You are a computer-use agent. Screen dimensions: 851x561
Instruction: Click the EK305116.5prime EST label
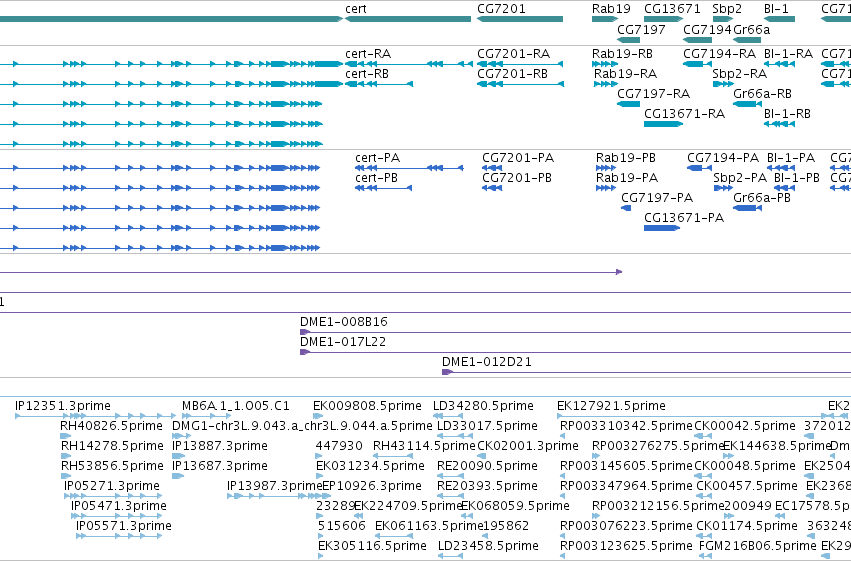pyautogui.click(x=372, y=546)
